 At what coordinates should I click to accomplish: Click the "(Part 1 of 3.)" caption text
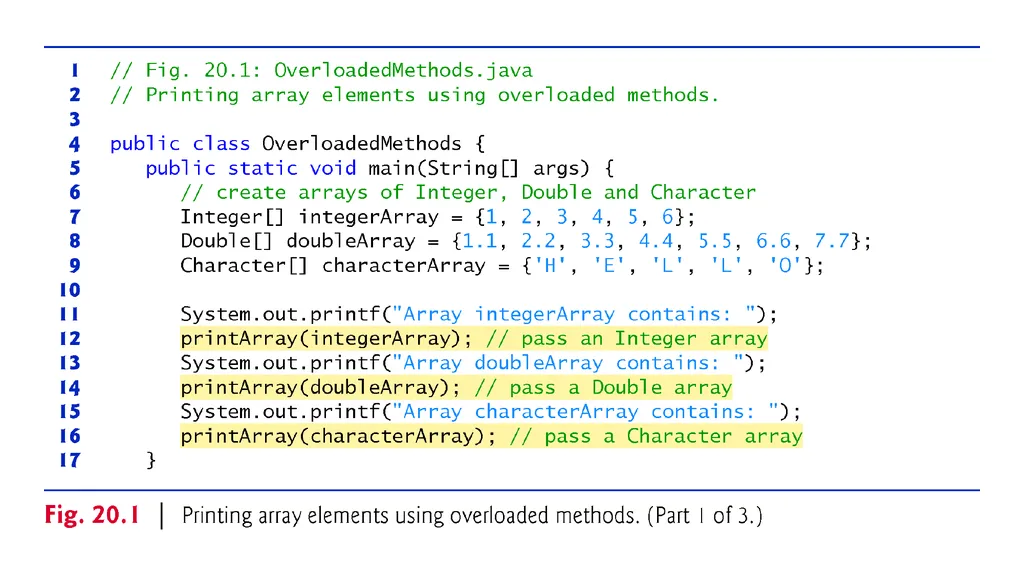(x=705, y=516)
